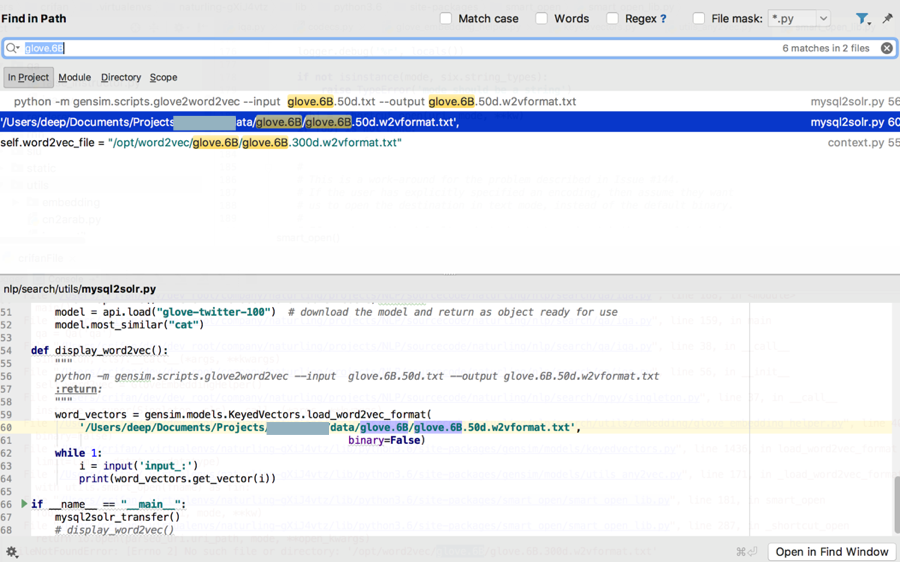Viewport: 900px width, 562px height.
Task: Clear search text with the X icon
Action: (x=887, y=48)
